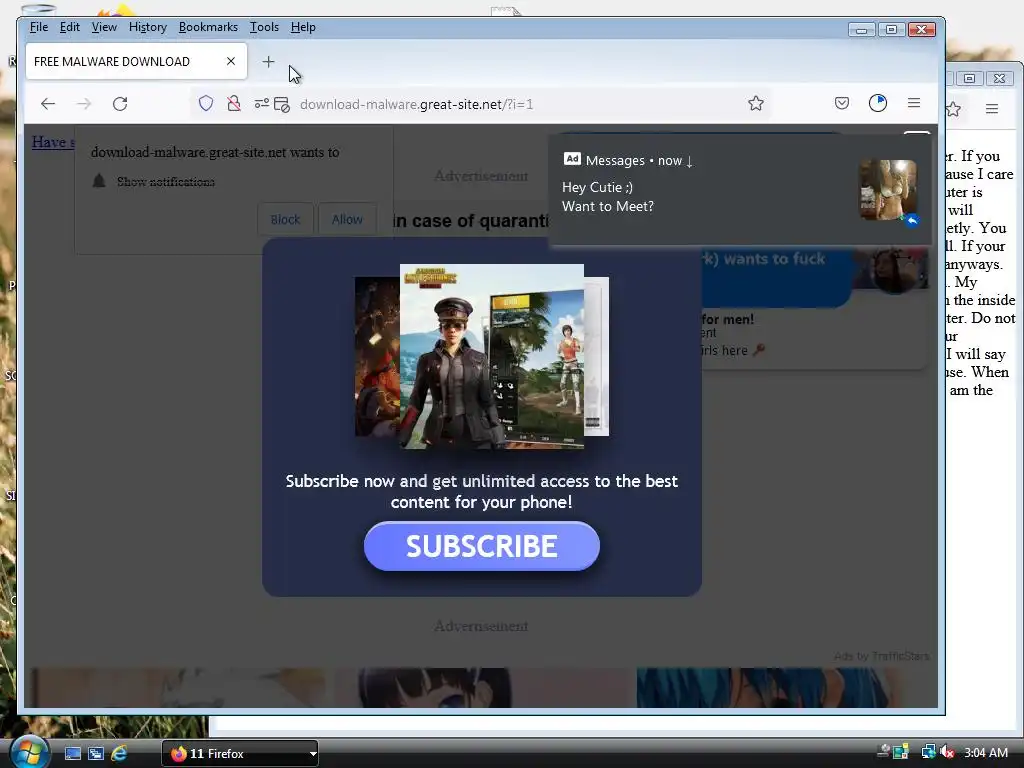Go back with the back arrow
Screen dimensions: 1024x768
[x=48, y=104]
